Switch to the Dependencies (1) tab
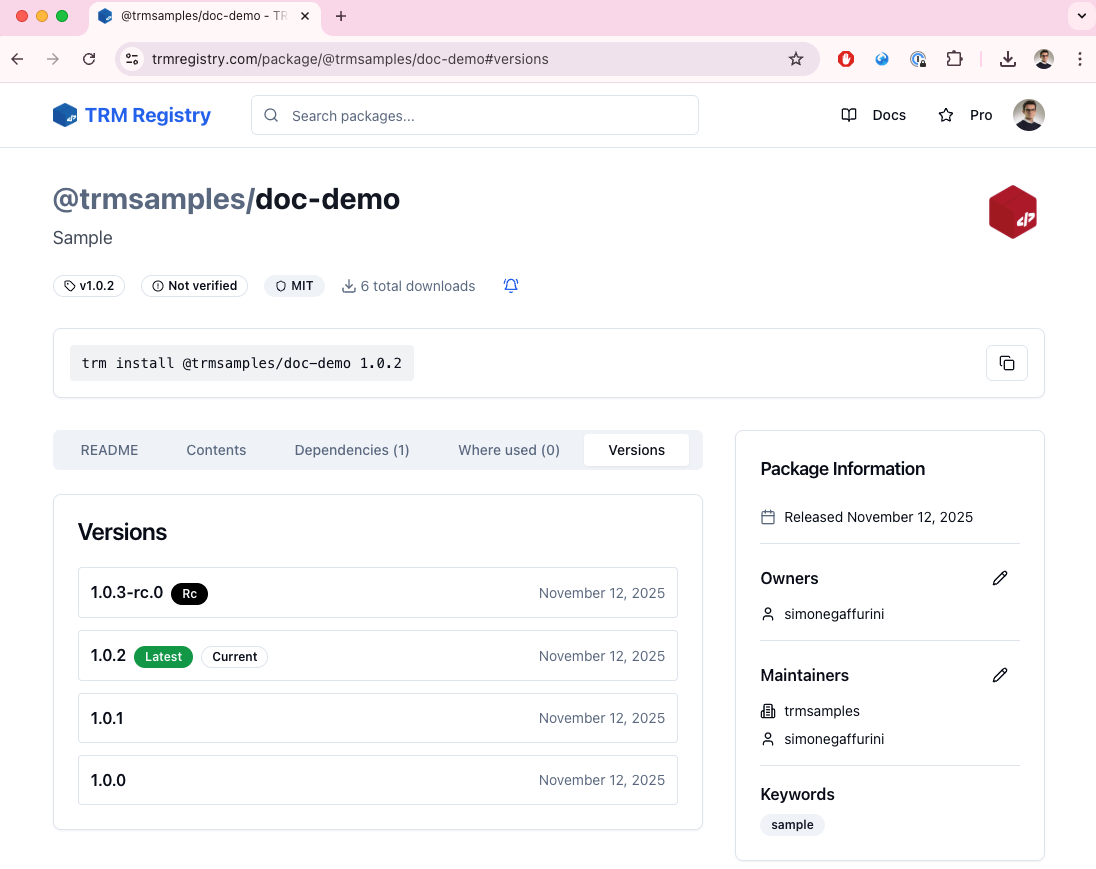The image size is (1096, 869). pyautogui.click(x=352, y=450)
